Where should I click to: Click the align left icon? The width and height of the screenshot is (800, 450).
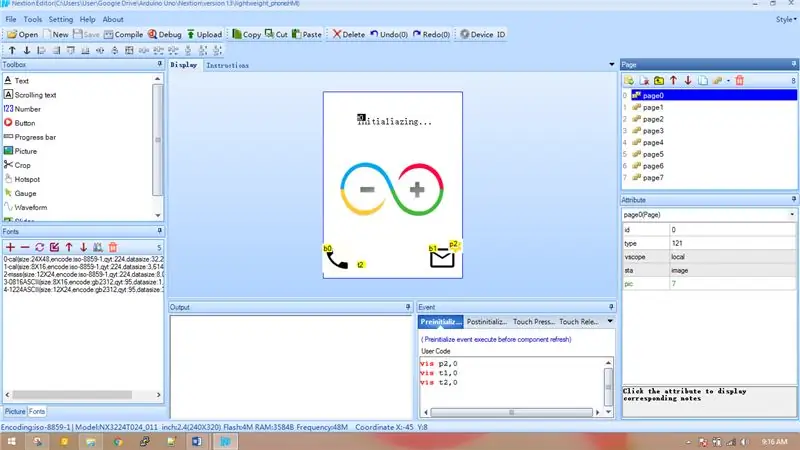click(41, 50)
